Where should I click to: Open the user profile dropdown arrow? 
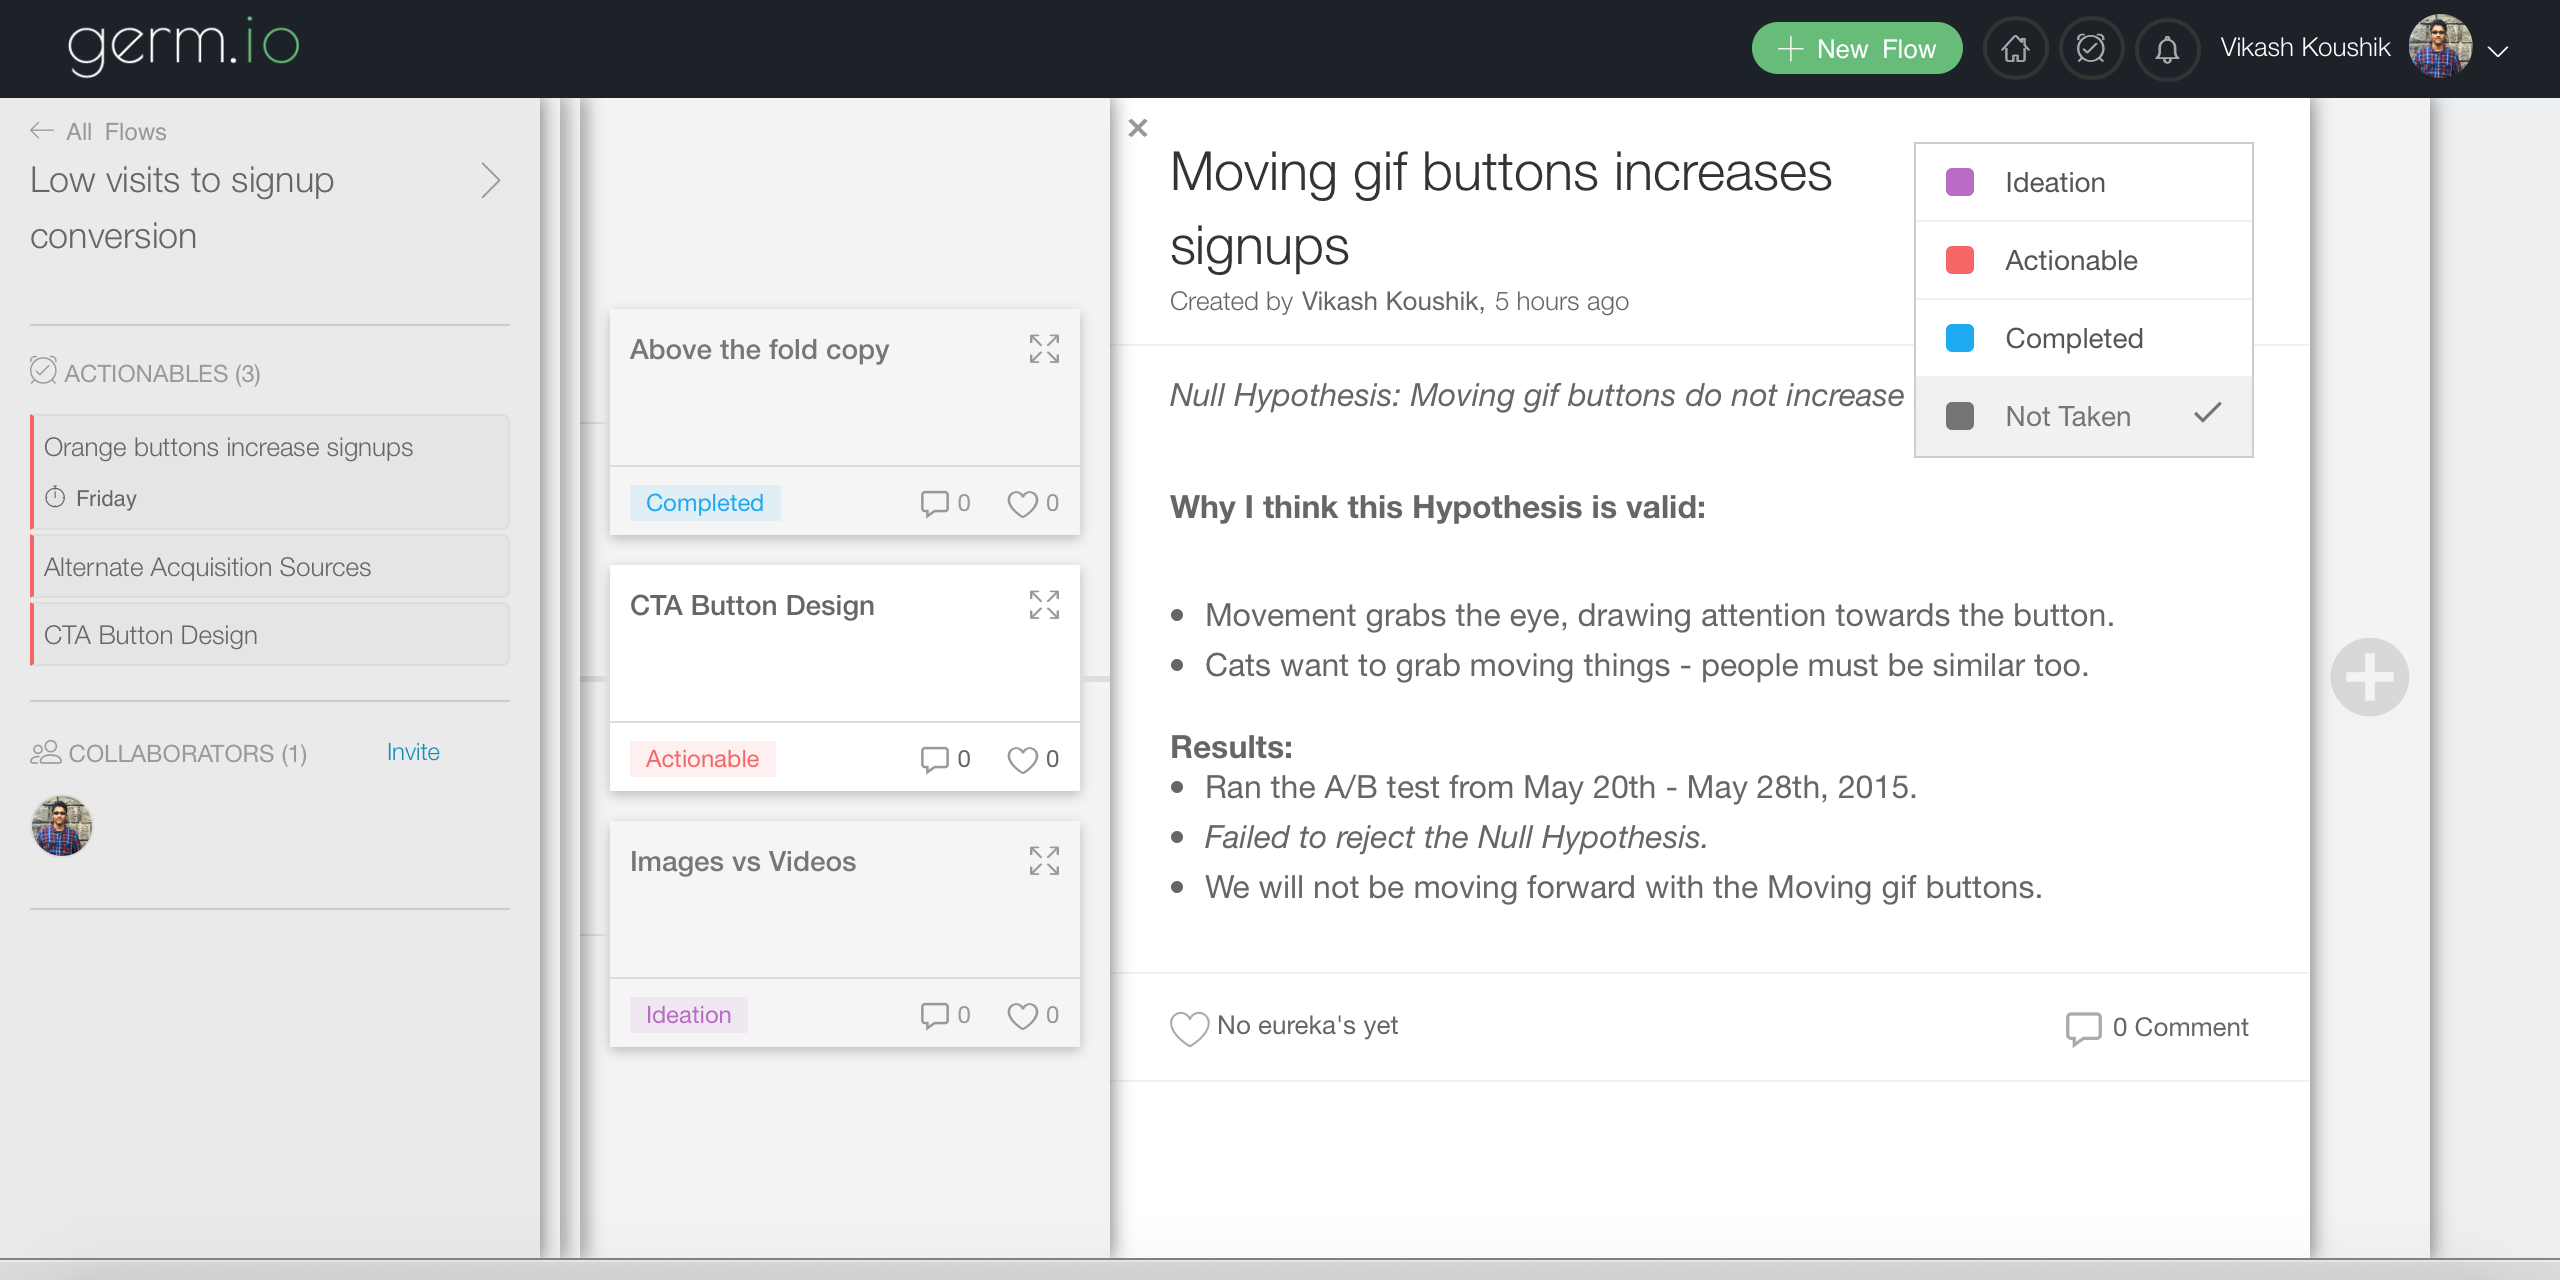(2498, 51)
